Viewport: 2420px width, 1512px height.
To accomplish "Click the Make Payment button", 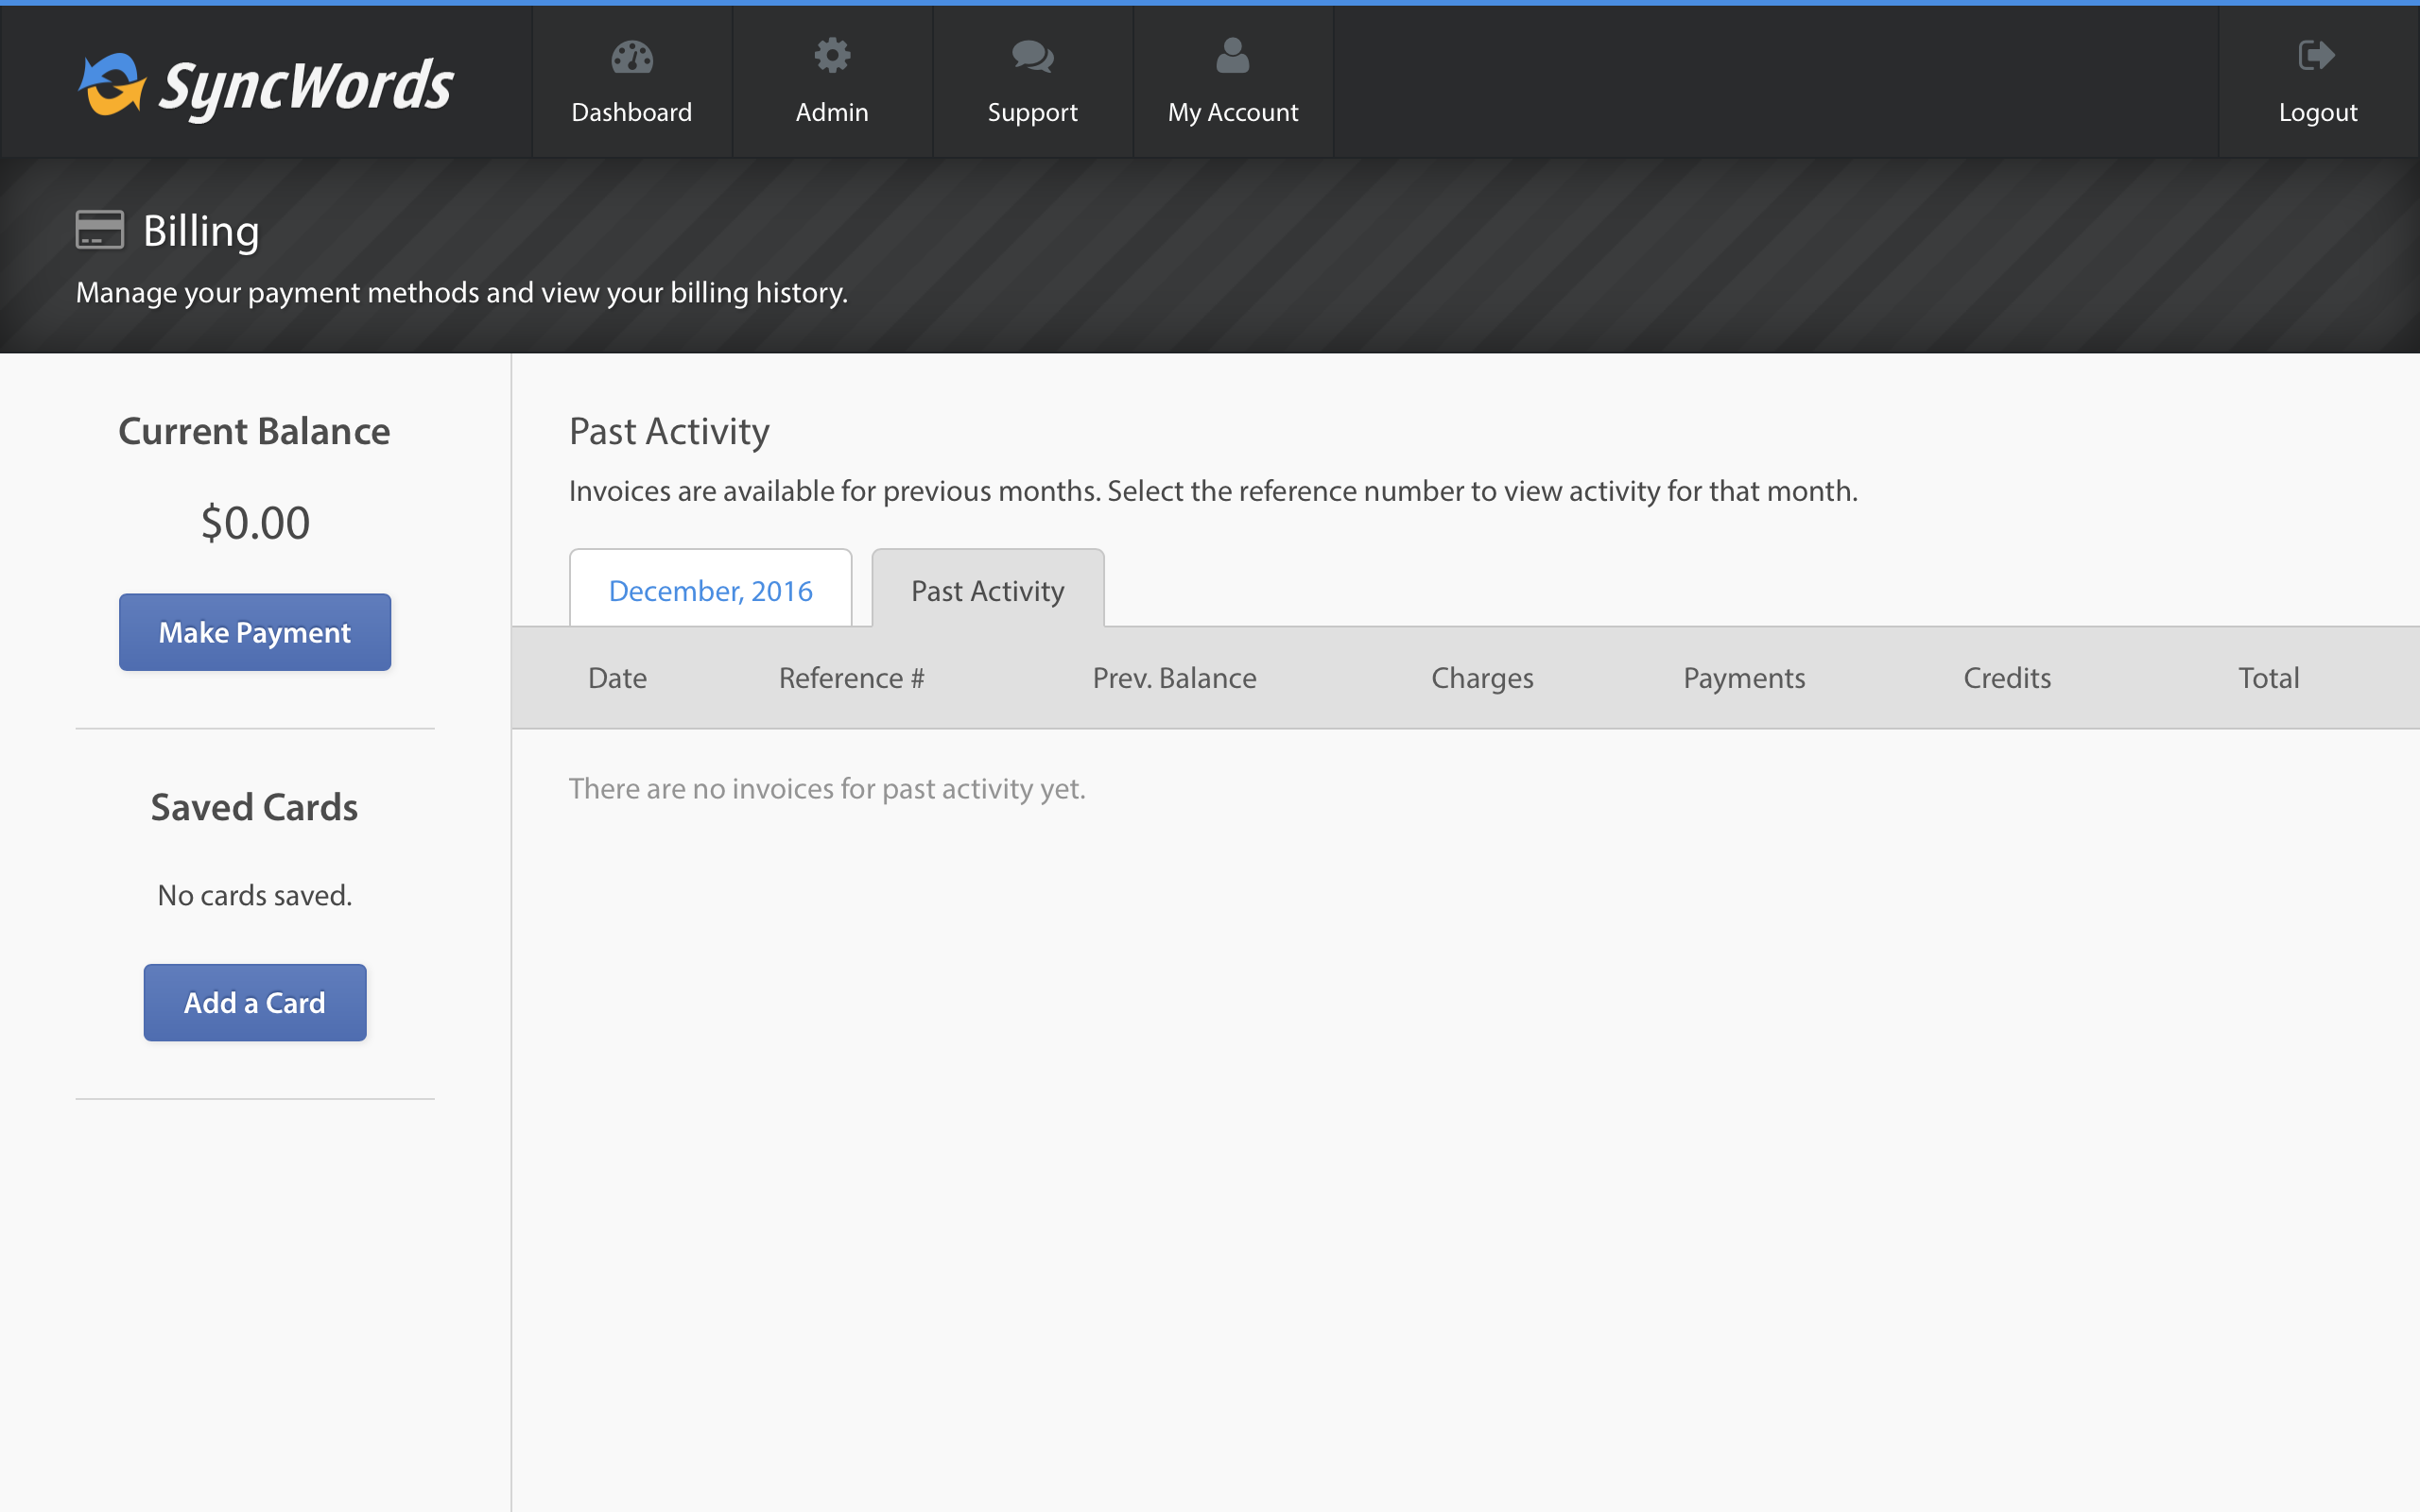I will click(x=255, y=632).
